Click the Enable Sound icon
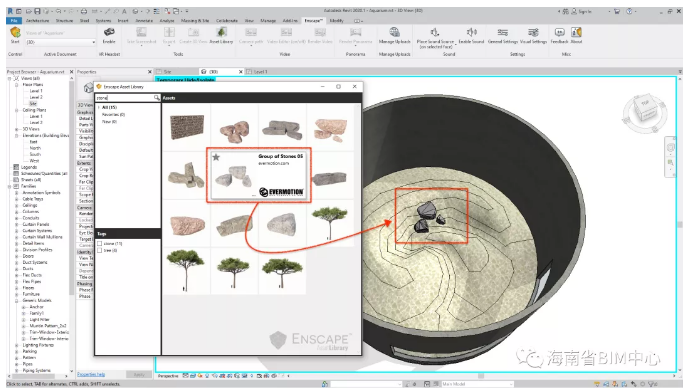Image resolution: width=694 pixels, height=390 pixels. (x=471, y=32)
